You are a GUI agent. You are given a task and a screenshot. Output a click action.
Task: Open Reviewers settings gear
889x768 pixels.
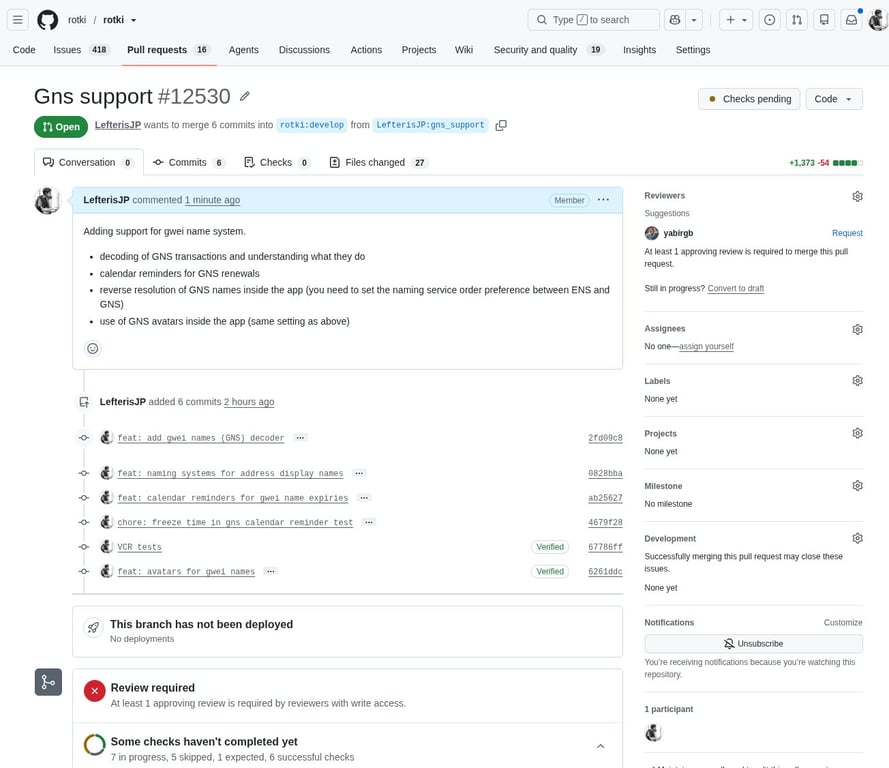point(857,196)
